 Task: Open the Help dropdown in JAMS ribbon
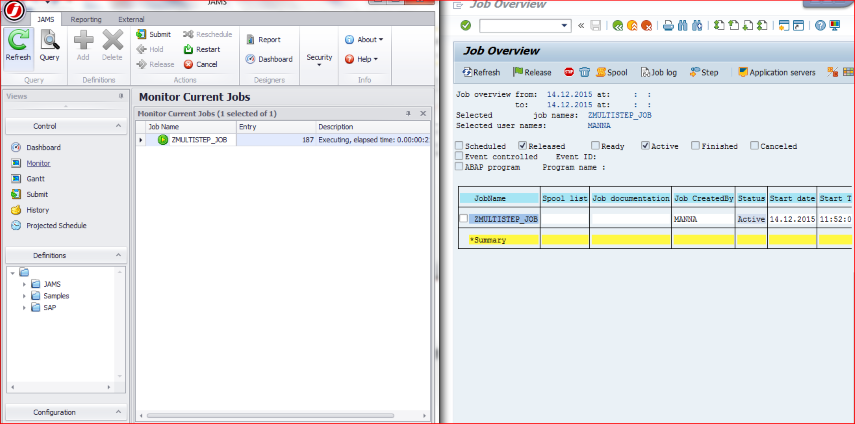coord(362,59)
